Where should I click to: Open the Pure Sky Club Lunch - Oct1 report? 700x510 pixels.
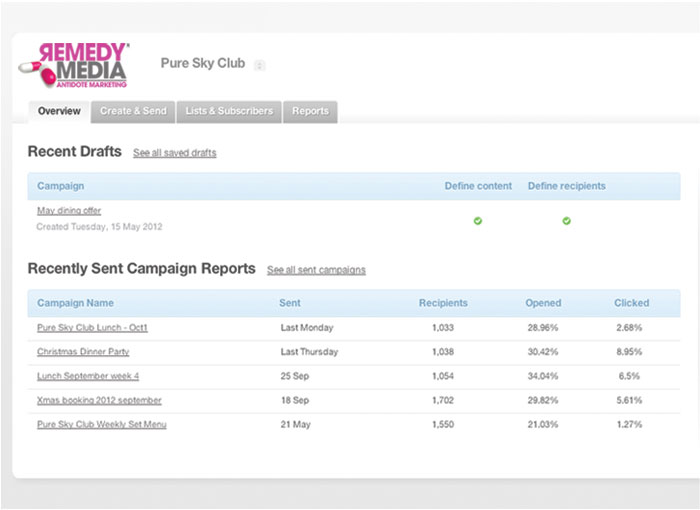coord(92,328)
